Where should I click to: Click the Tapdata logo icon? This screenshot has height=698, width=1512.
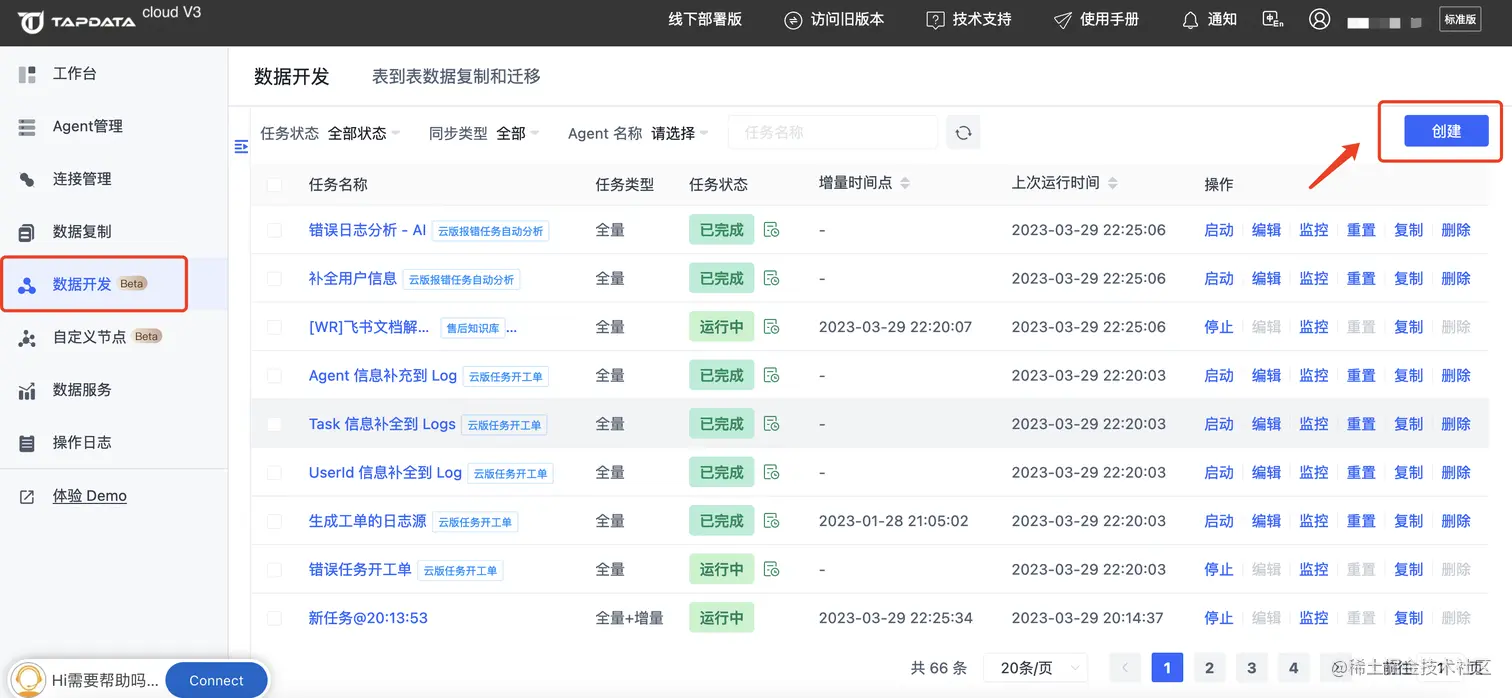pyautogui.click(x=31, y=21)
